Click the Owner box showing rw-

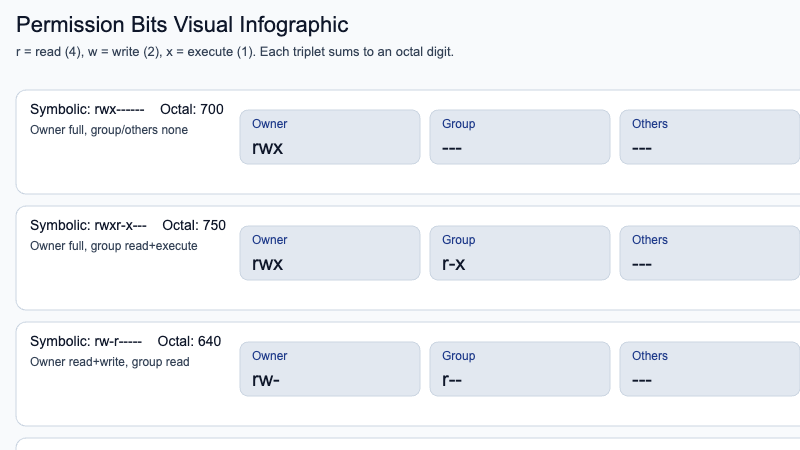click(x=329, y=369)
